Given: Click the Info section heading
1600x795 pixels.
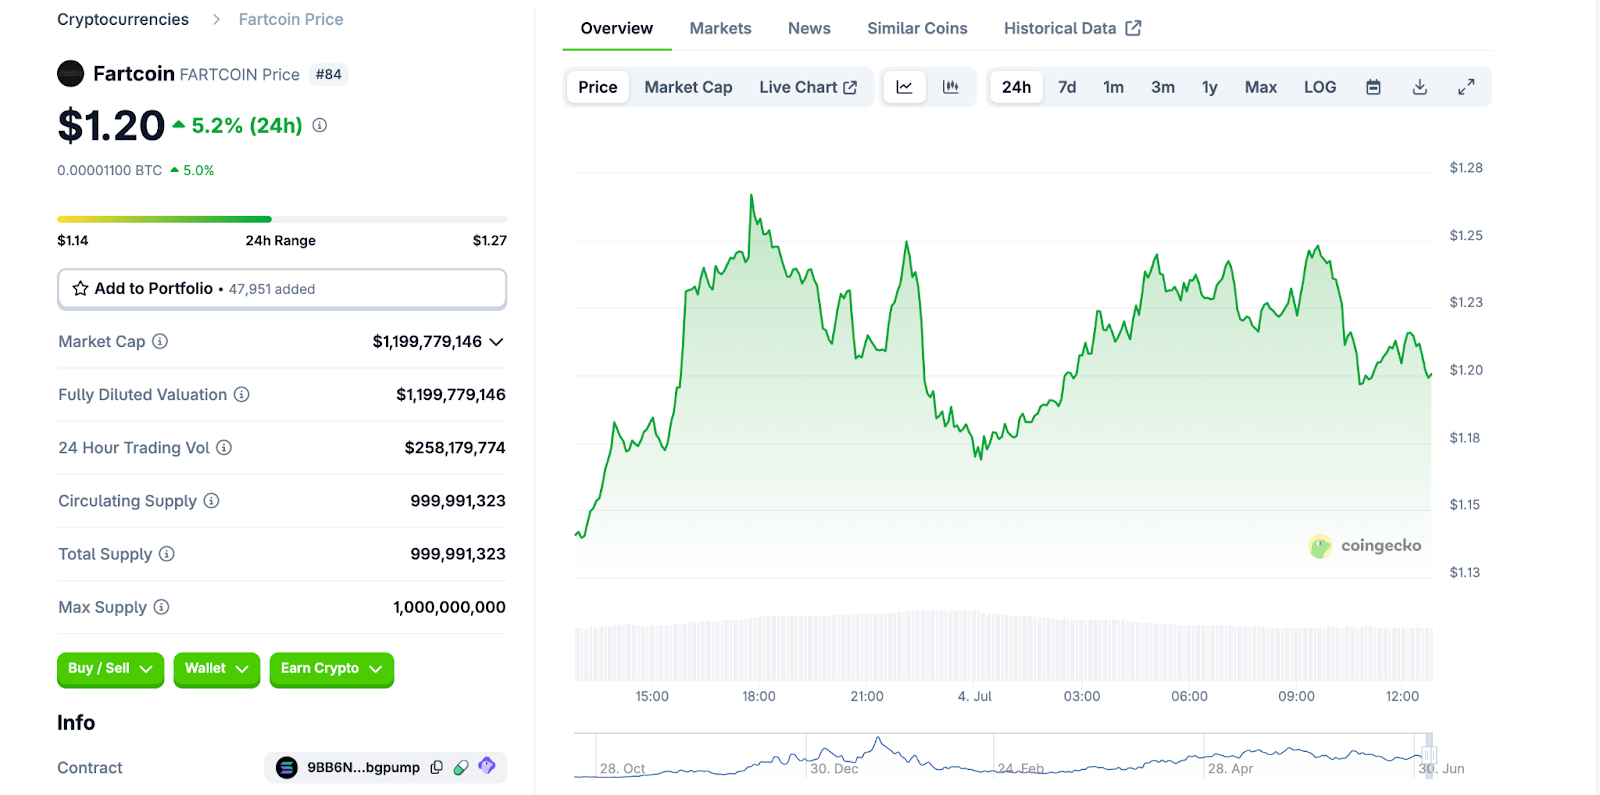Looking at the screenshot, I should (x=76, y=722).
